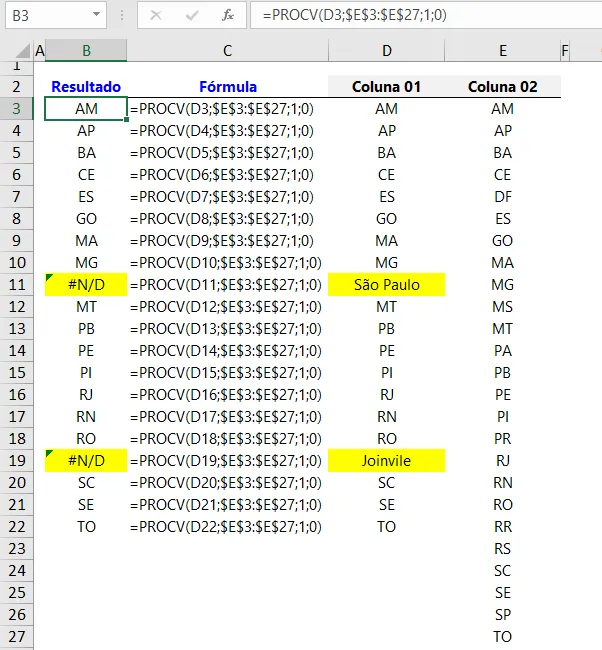This screenshot has height=650, width=602.
Task: Open the Insert Function fx icon
Action: click(x=228, y=15)
